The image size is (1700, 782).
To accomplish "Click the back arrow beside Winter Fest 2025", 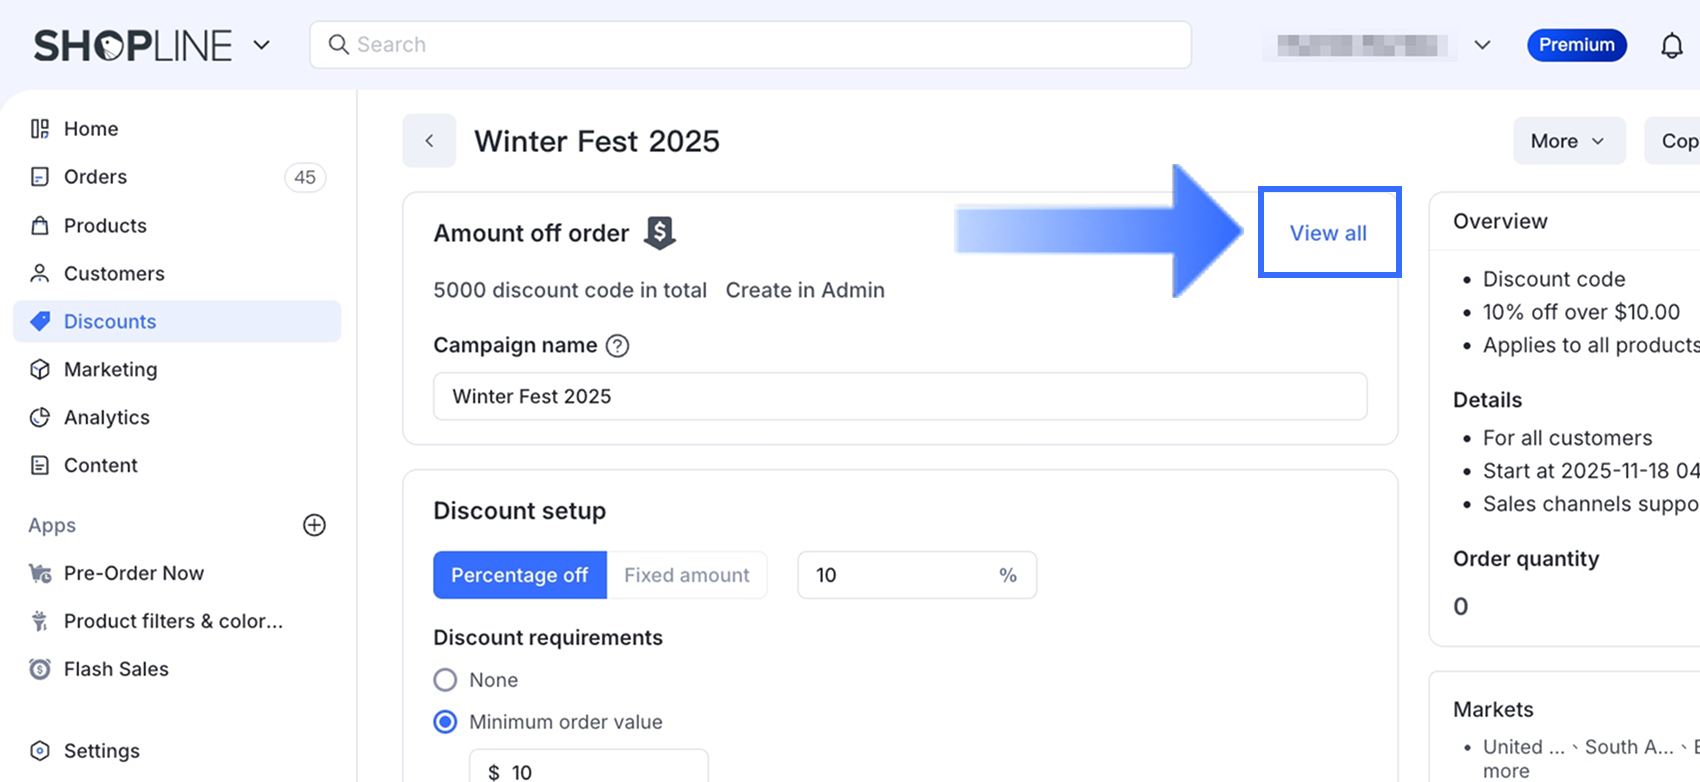I will [429, 141].
